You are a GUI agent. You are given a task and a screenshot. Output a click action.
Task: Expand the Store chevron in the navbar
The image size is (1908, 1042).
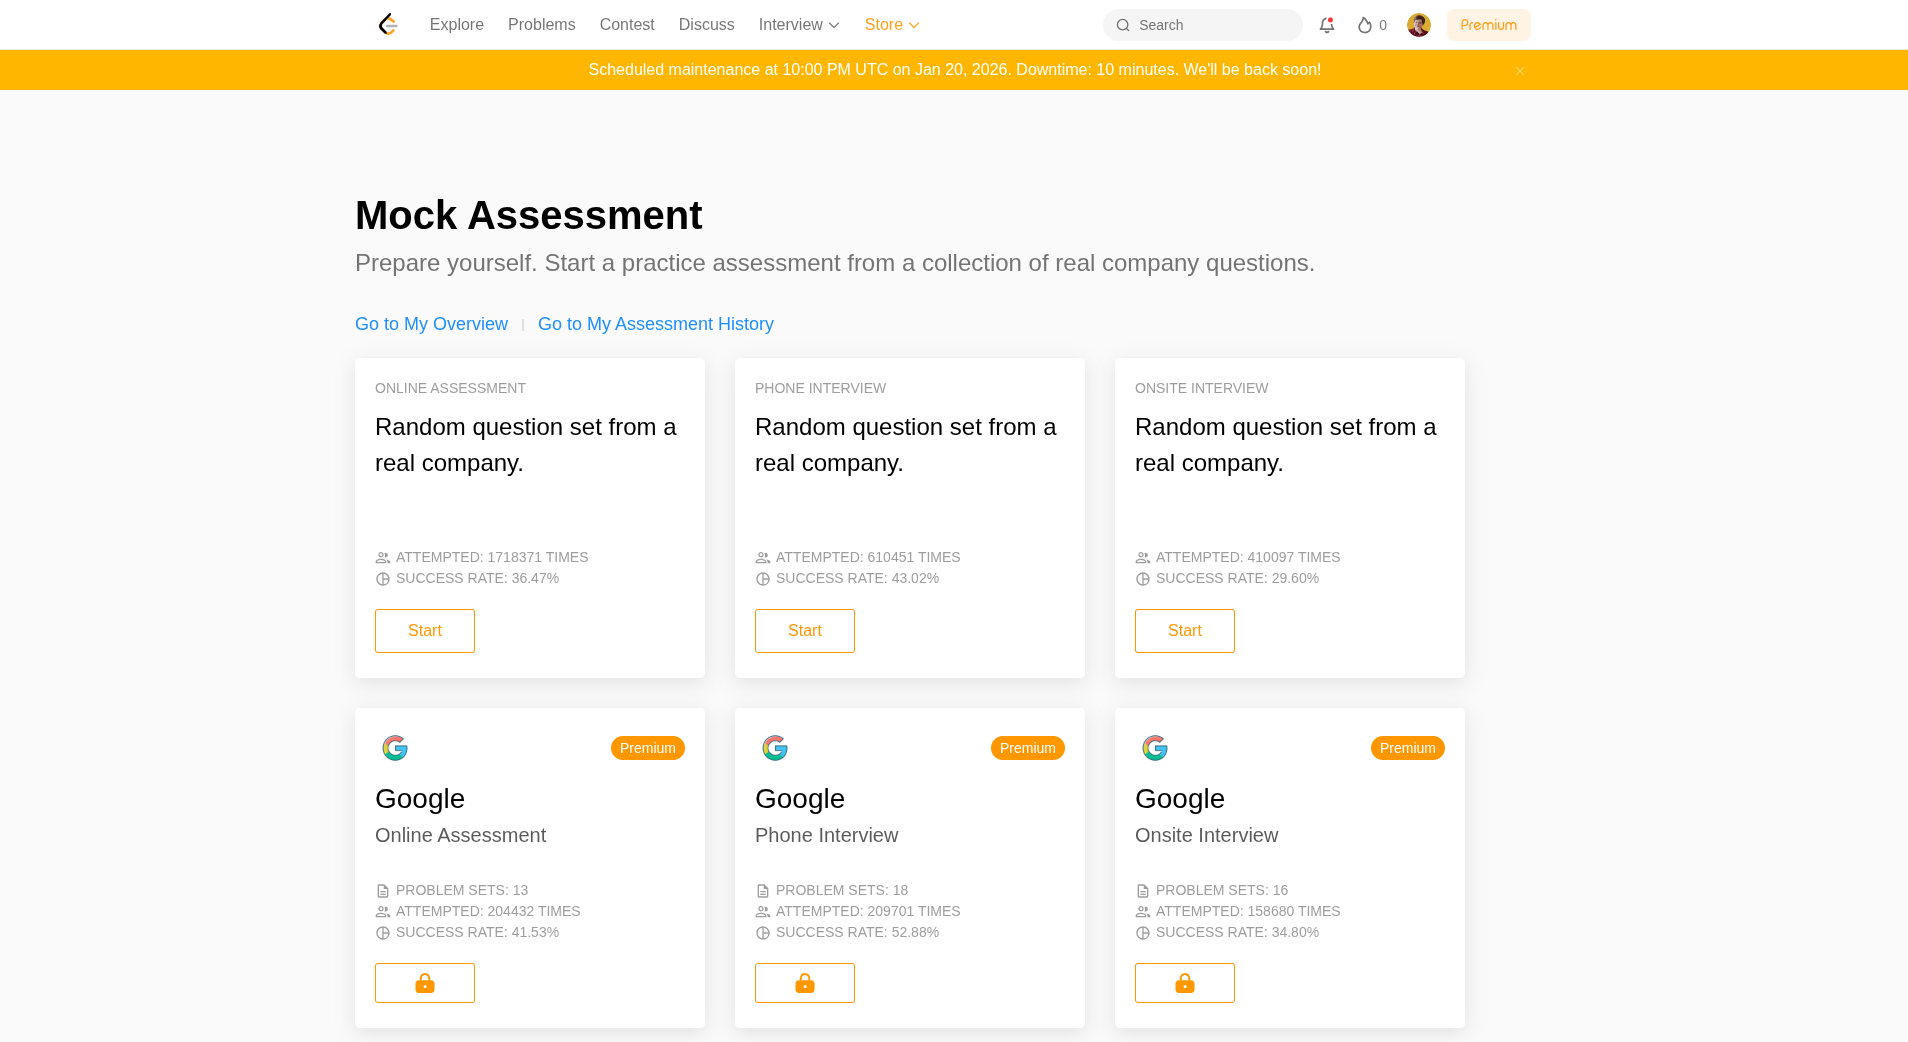click(x=915, y=25)
